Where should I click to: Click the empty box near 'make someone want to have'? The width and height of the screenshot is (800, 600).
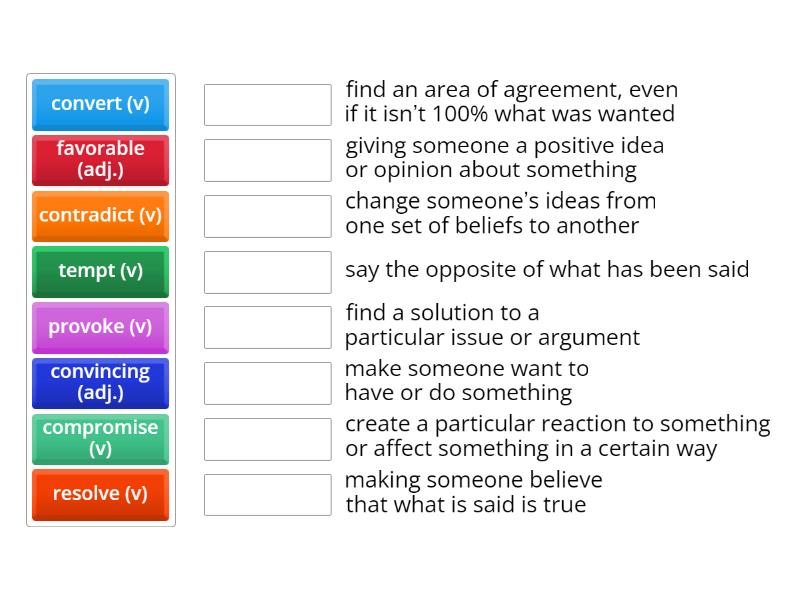pyautogui.click(x=267, y=380)
